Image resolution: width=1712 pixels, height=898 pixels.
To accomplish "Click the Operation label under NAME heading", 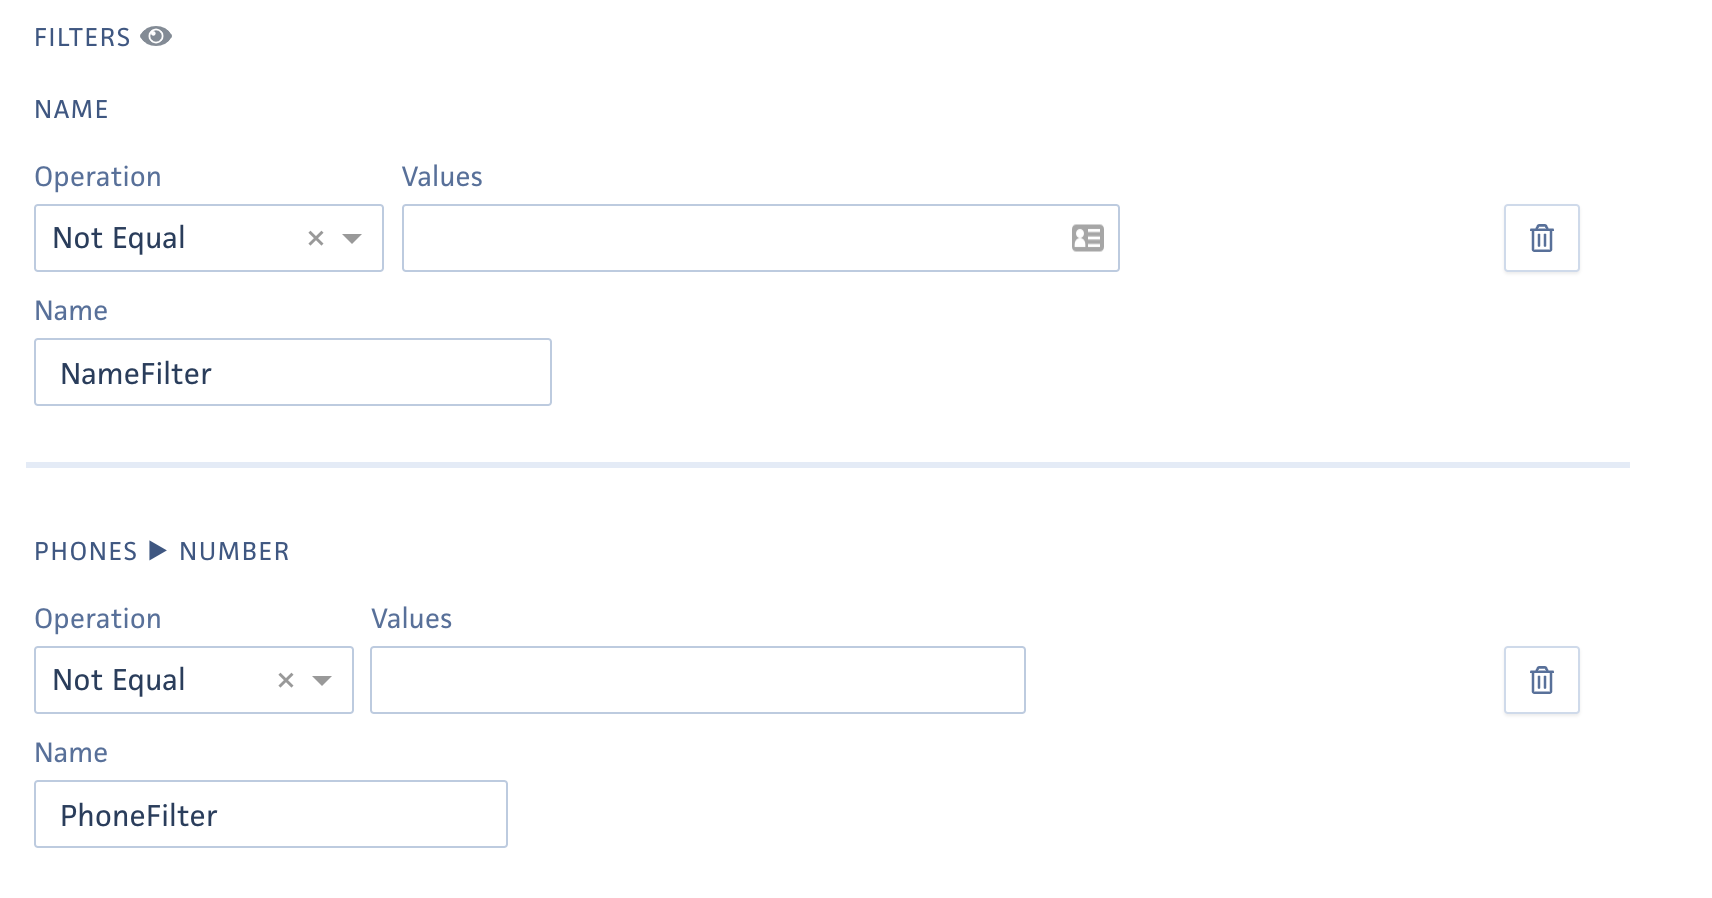I will pos(98,177).
